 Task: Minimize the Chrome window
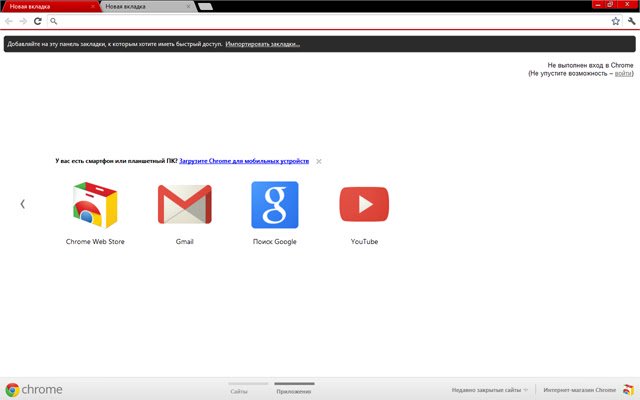[598, 4]
